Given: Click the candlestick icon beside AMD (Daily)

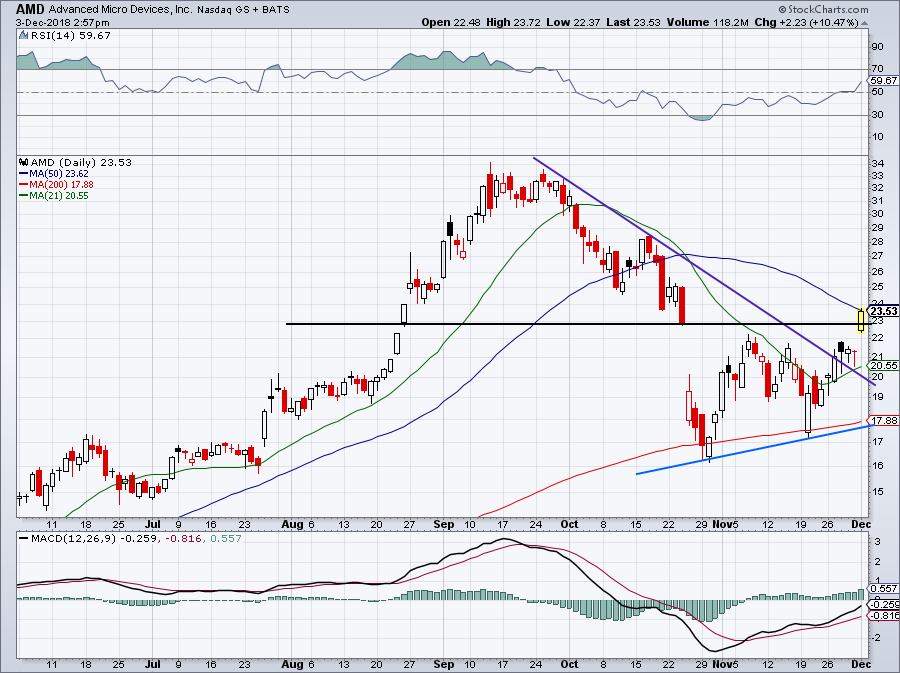Looking at the screenshot, I should tap(24, 162).
